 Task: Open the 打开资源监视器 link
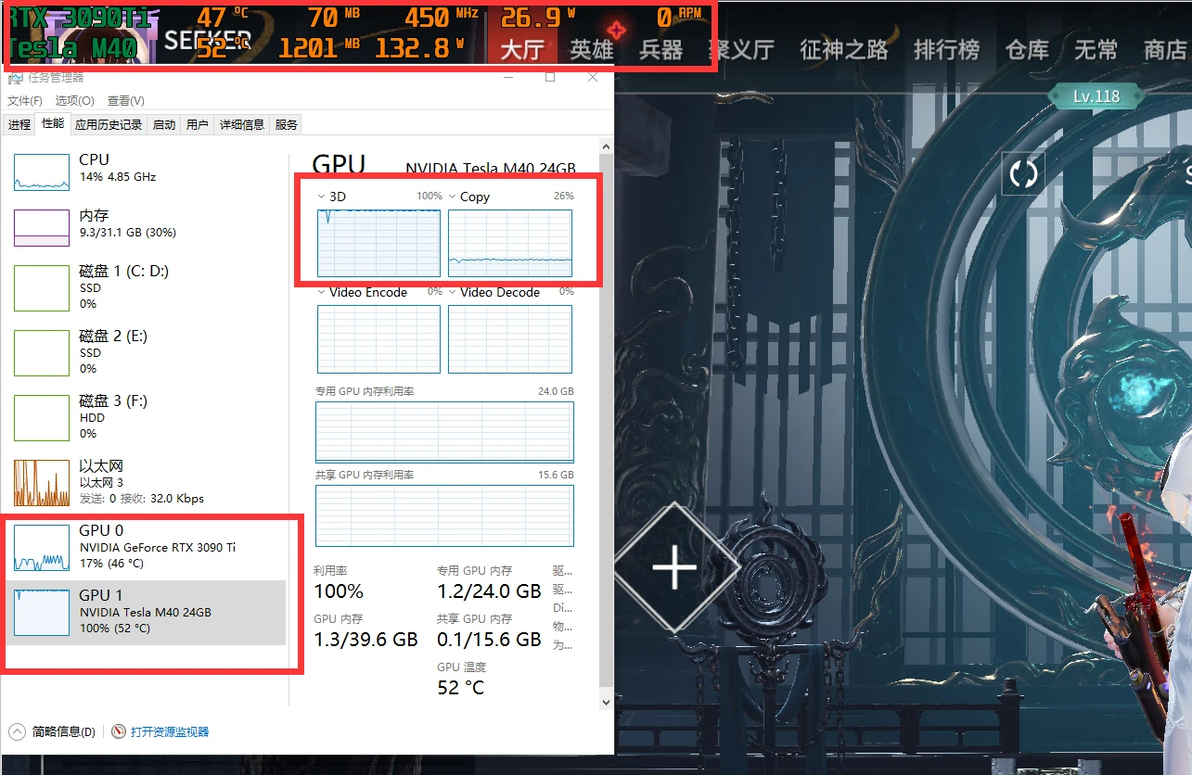[169, 732]
